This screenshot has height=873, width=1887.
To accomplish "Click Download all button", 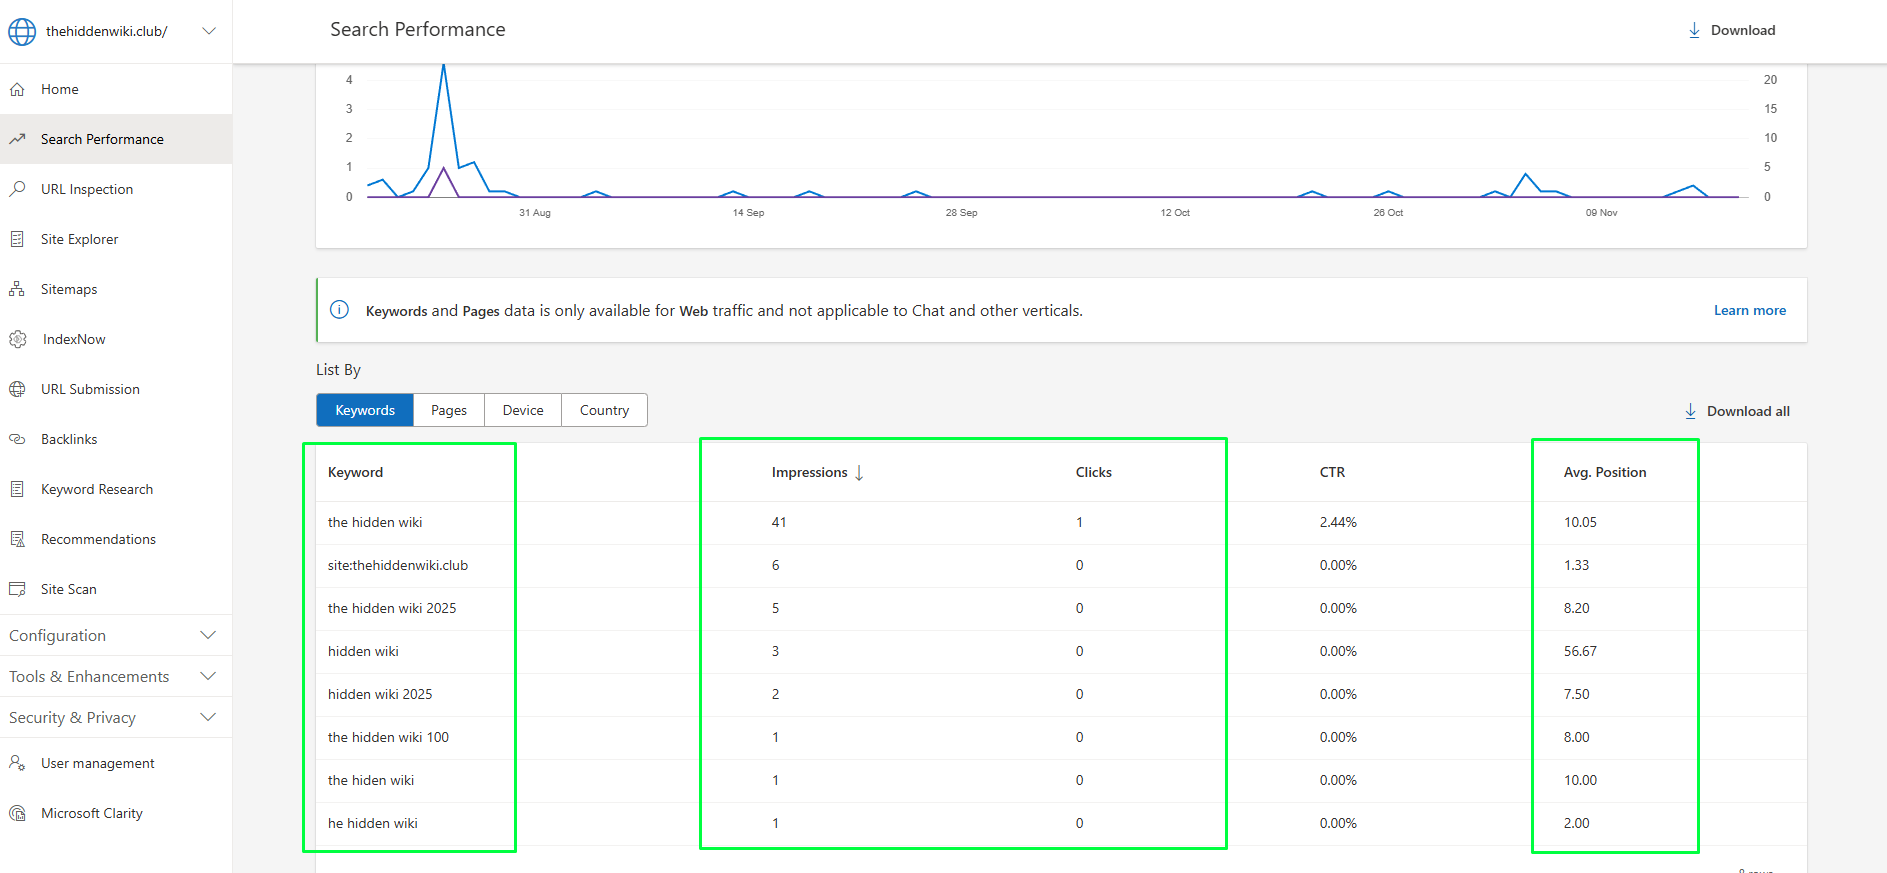I will coord(1737,411).
